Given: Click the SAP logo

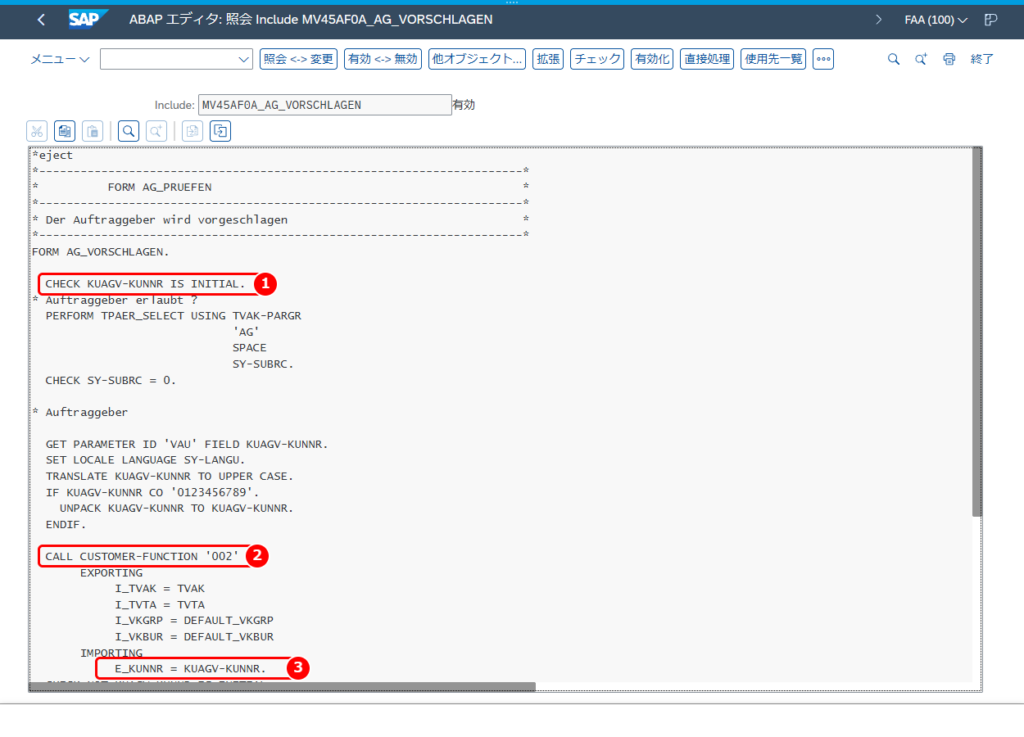Looking at the screenshot, I should pyautogui.click(x=88, y=20).
